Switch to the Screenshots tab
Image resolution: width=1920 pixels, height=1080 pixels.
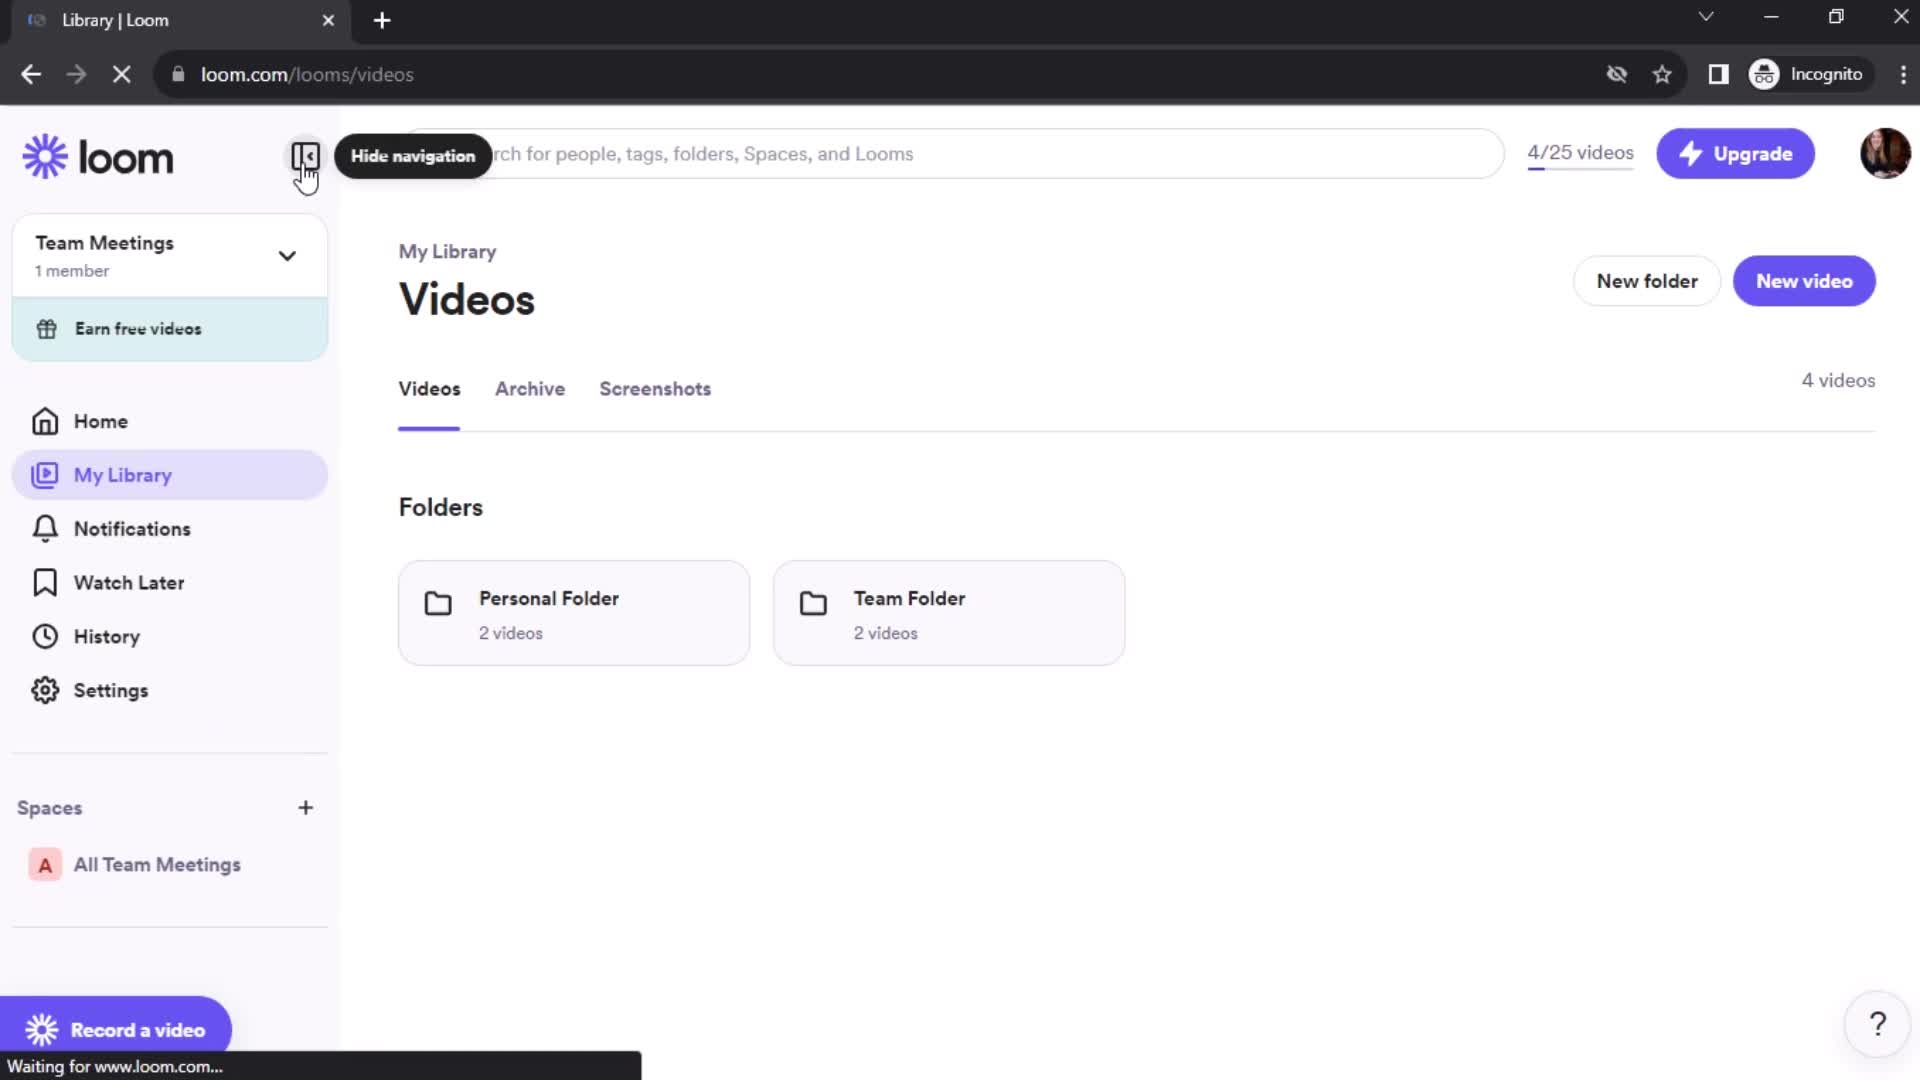point(655,389)
